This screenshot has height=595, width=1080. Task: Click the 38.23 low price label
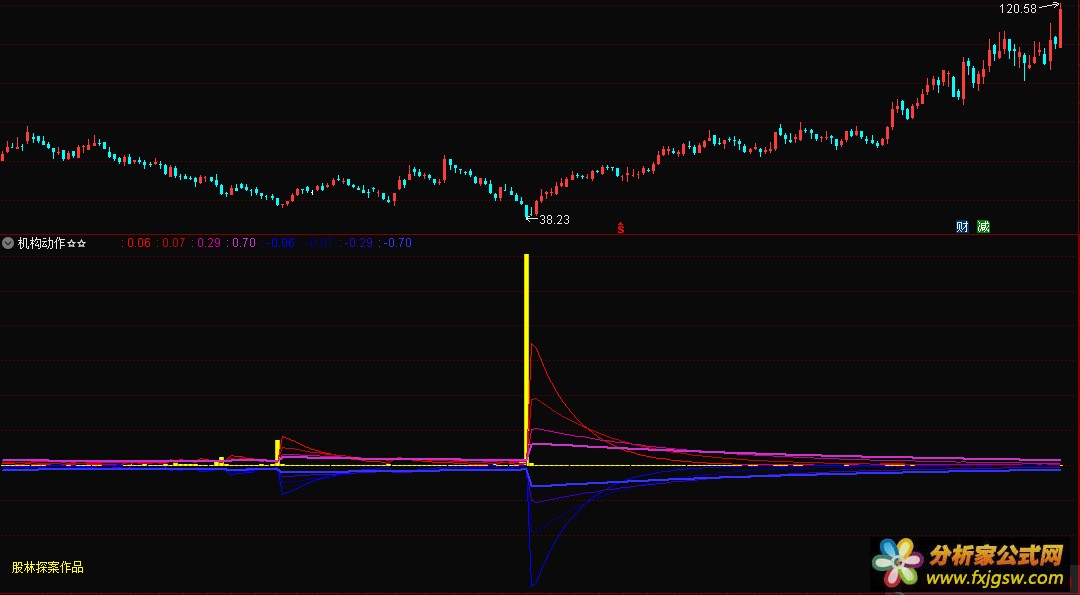(x=554, y=220)
